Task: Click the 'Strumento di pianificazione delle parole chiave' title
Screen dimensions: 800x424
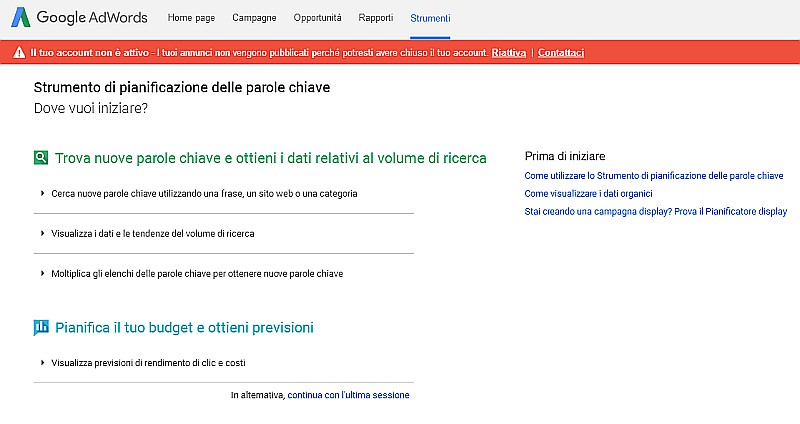Action: [x=182, y=88]
